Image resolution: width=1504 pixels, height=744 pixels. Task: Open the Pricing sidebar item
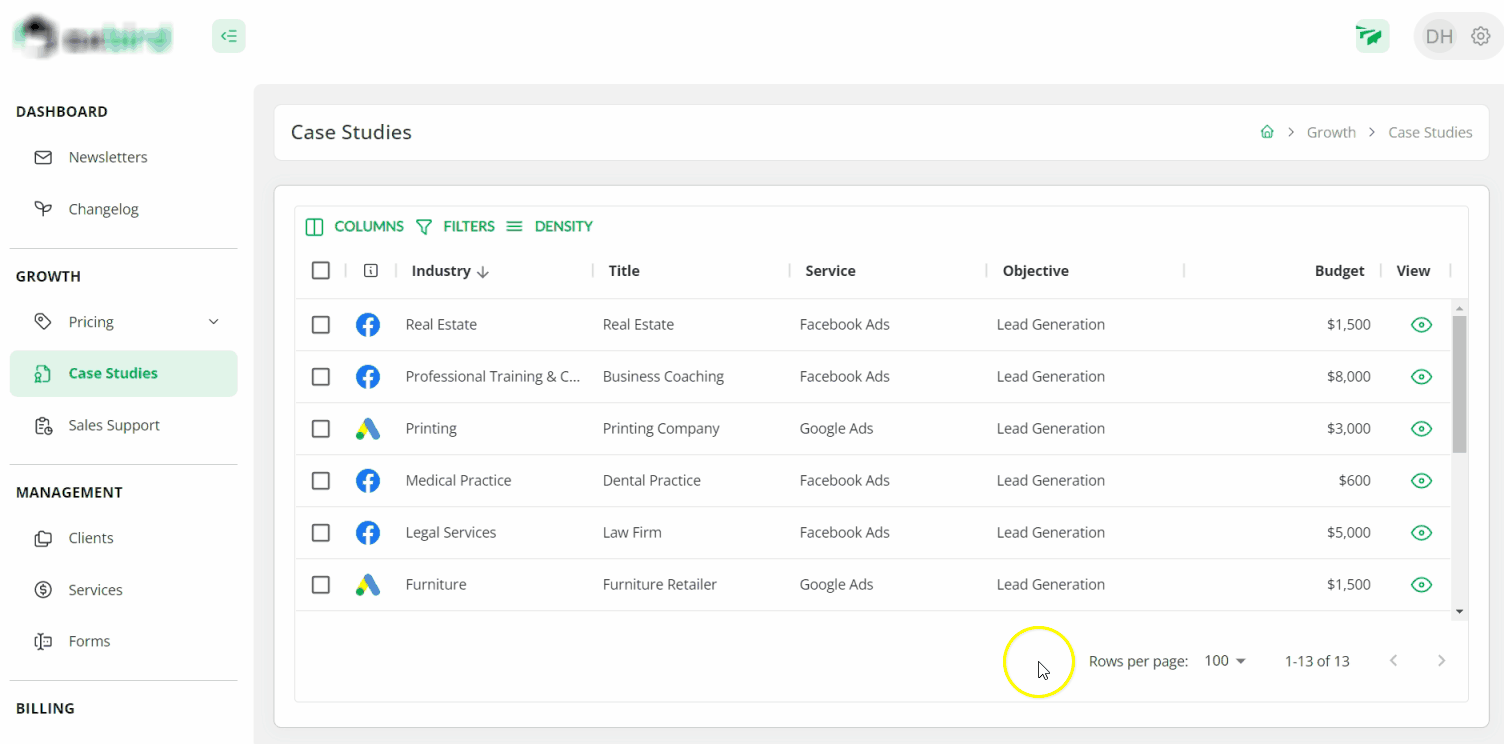tap(124, 322)
